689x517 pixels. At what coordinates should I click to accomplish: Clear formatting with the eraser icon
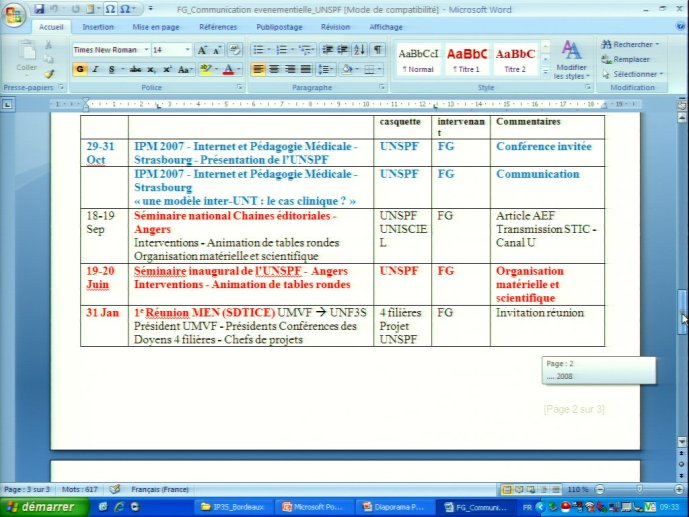pos(235,50)
